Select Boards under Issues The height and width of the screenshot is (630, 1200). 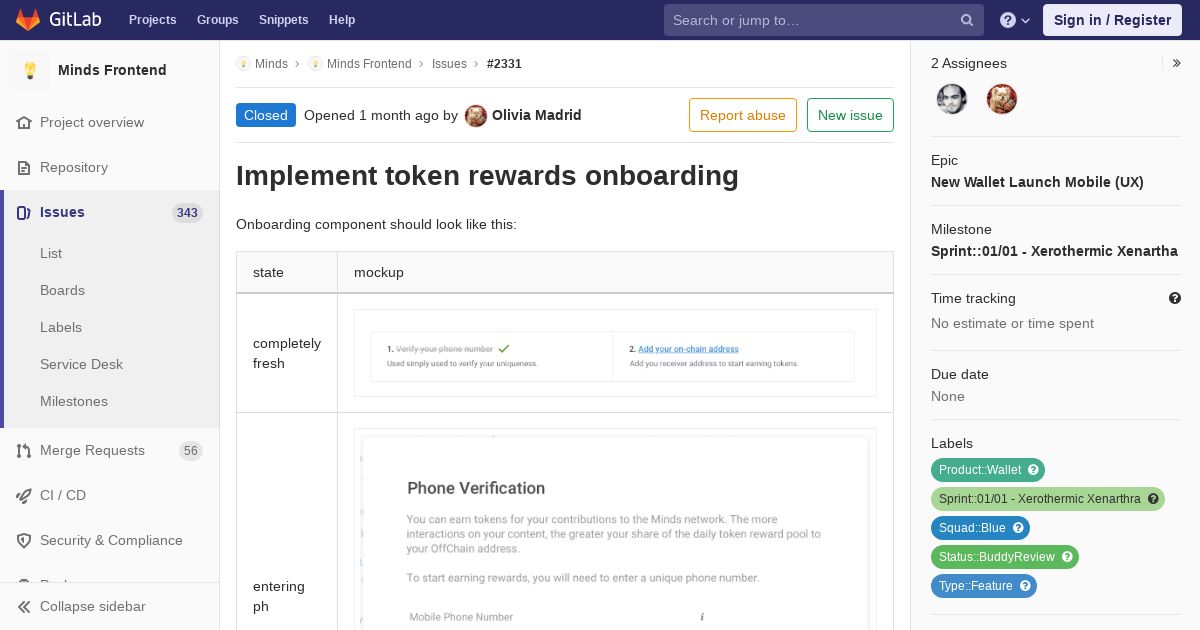[x=62, y=290]
